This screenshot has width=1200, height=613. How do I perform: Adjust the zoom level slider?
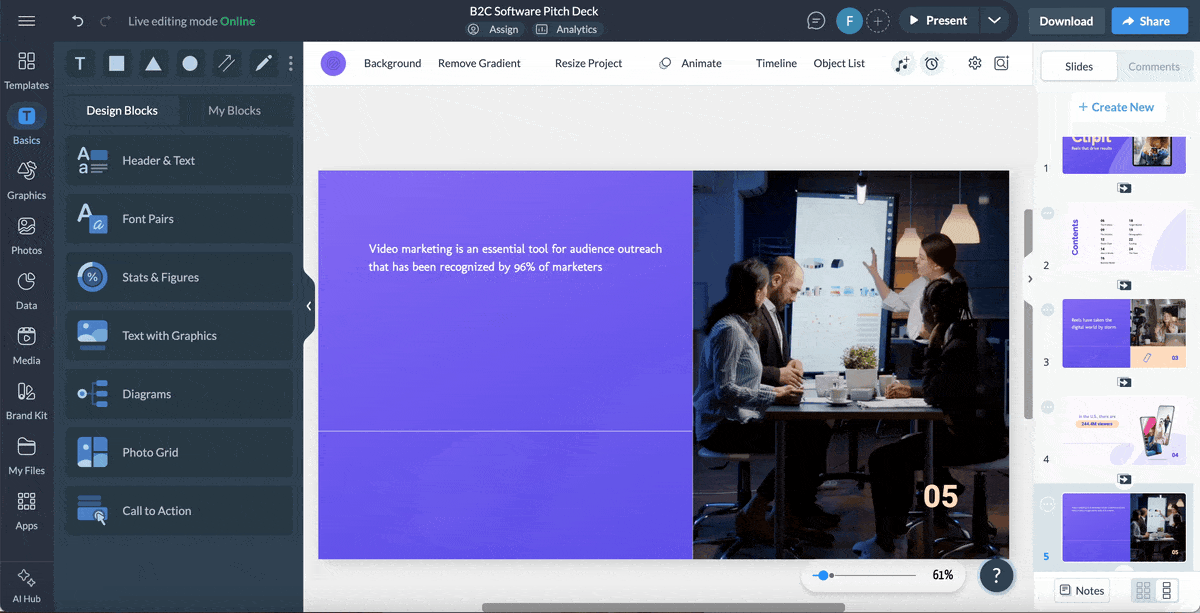click(823, 575)
